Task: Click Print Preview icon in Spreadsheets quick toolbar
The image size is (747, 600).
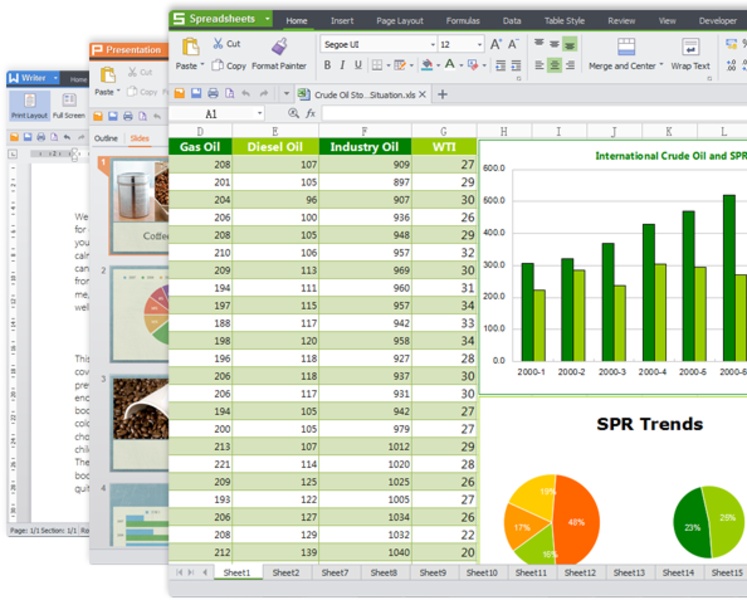Action: click(x=230, y=93)
